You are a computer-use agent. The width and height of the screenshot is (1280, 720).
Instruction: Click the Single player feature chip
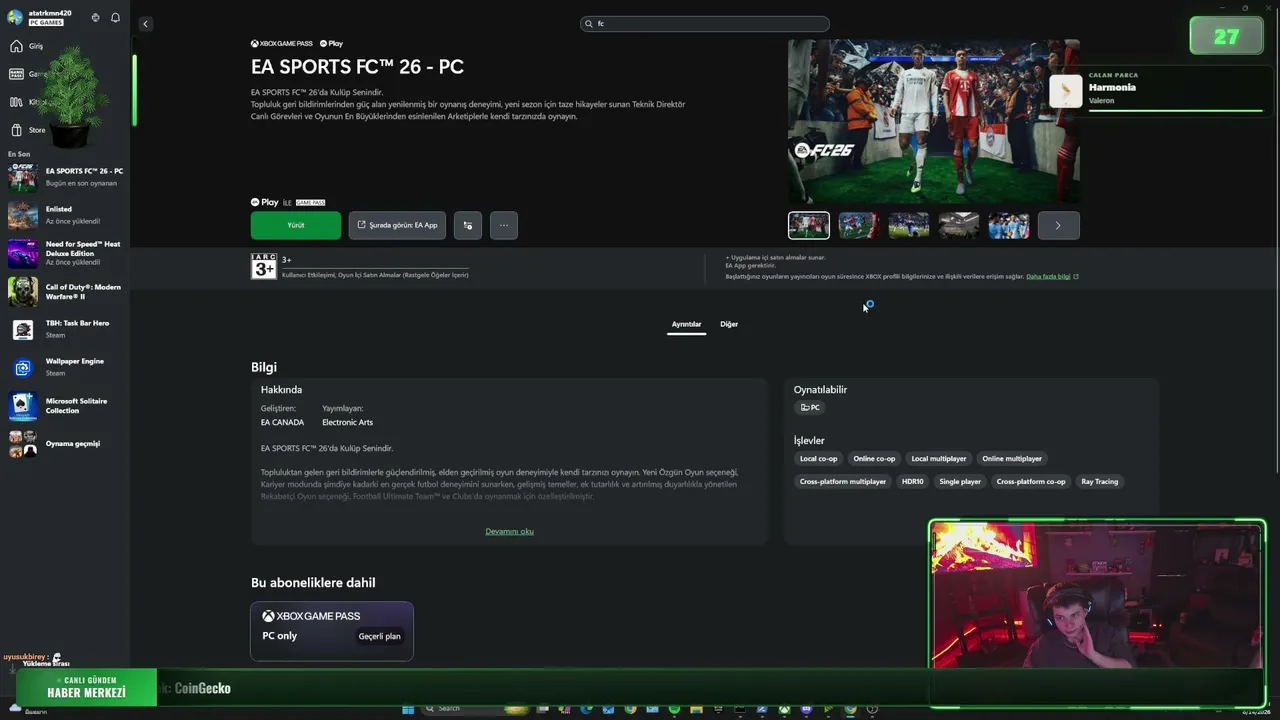pyautogui.click(x=960, y=482)
